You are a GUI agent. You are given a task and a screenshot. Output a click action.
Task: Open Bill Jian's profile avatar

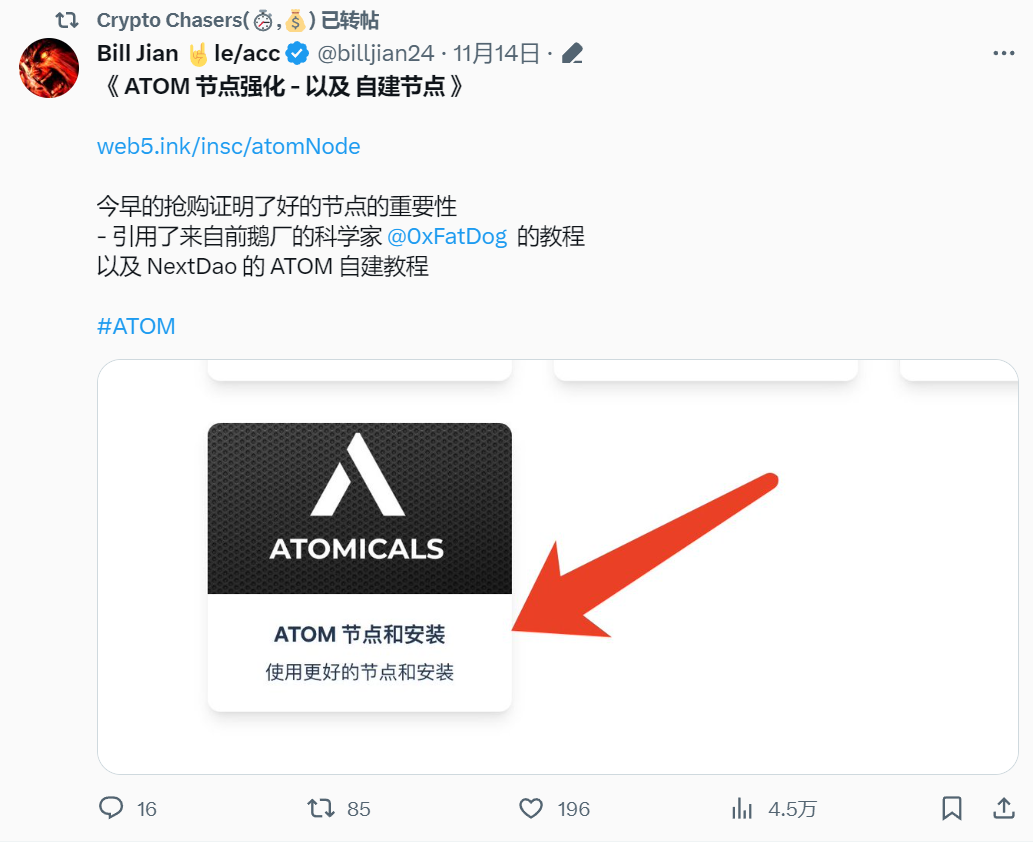click(49, 68)
